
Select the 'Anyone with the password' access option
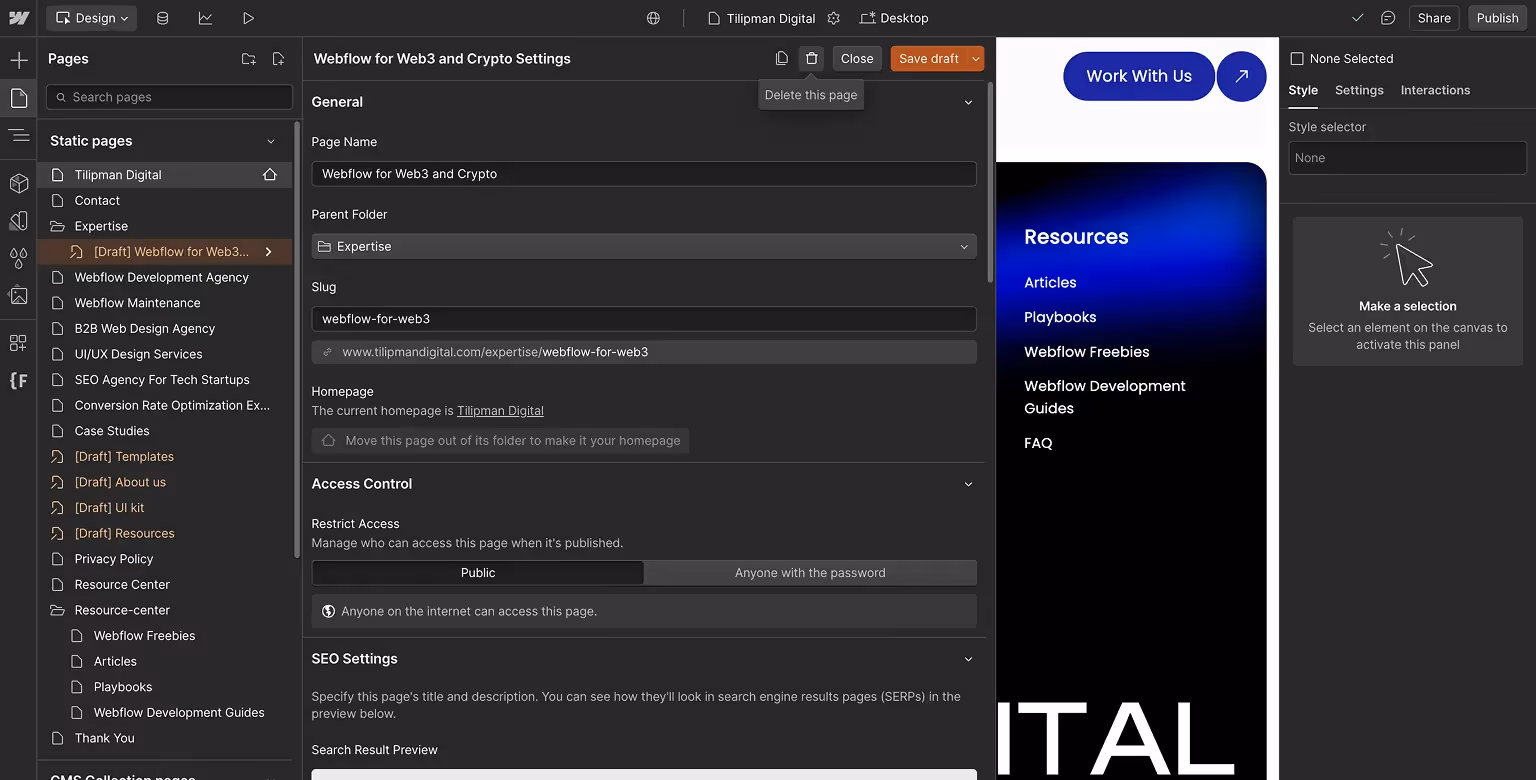point(810,572)
